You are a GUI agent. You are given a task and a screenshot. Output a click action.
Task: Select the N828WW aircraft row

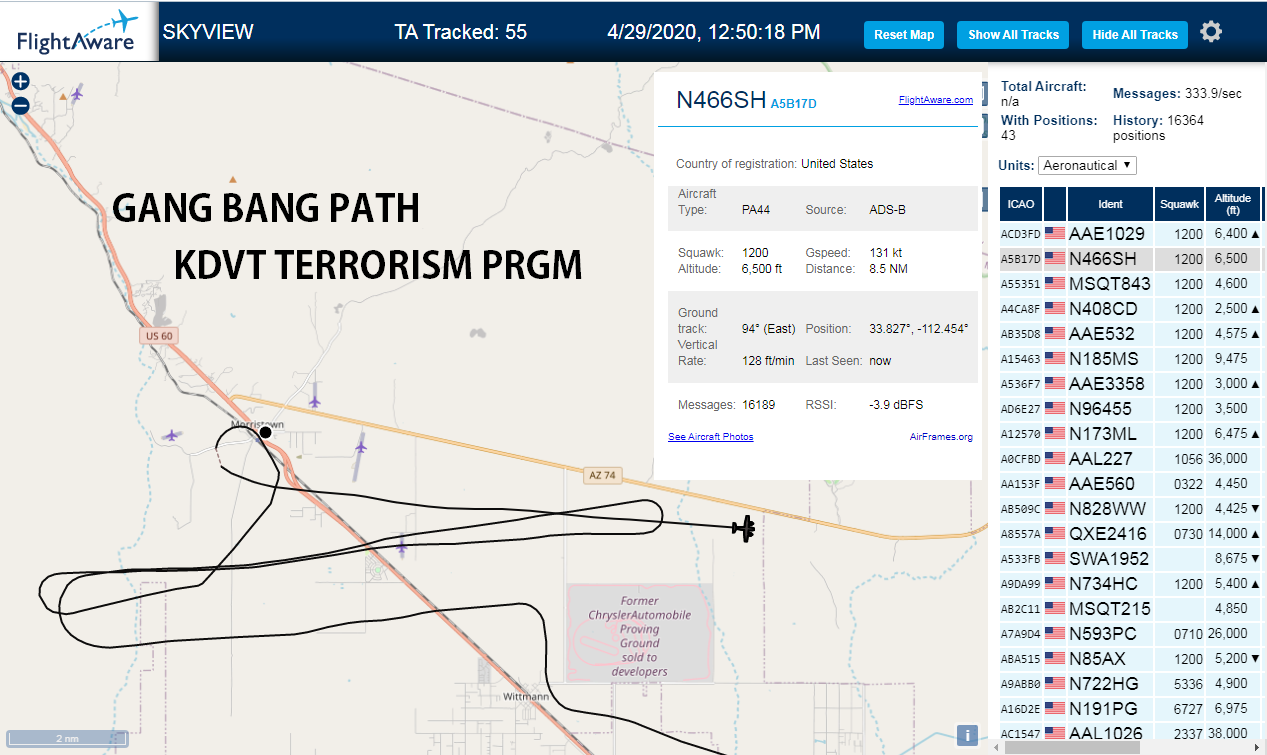(1129, 508)
